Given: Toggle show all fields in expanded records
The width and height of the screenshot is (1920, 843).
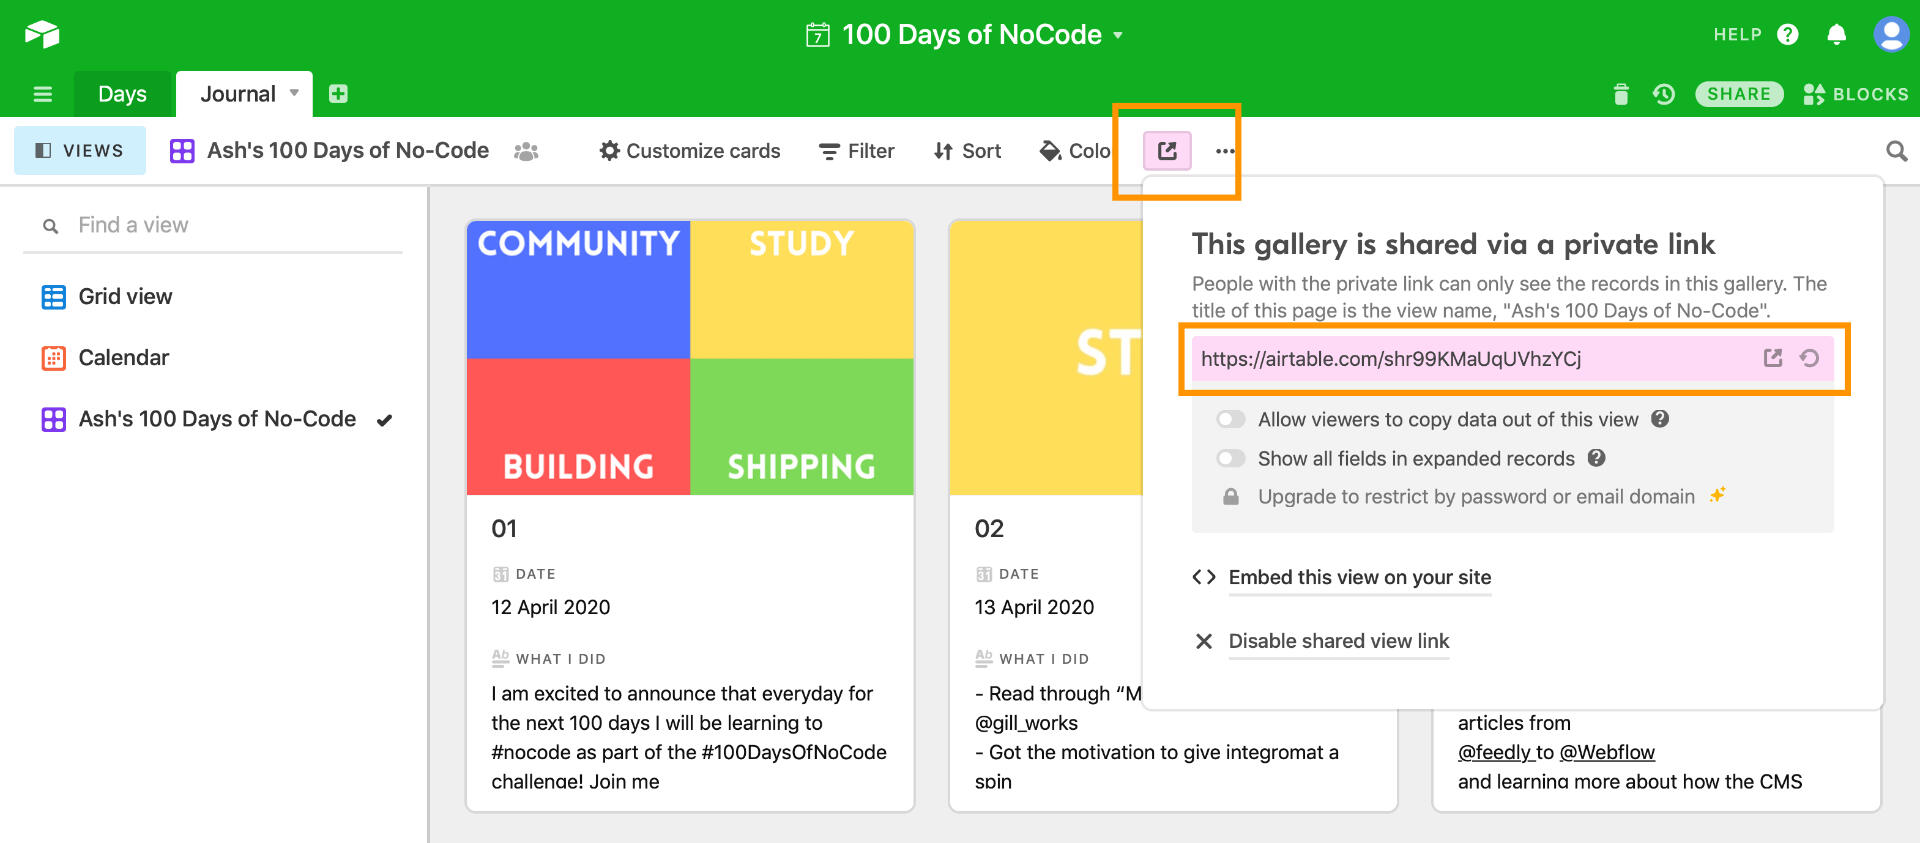Looking at the screenshot, I should click(1231, 458).
